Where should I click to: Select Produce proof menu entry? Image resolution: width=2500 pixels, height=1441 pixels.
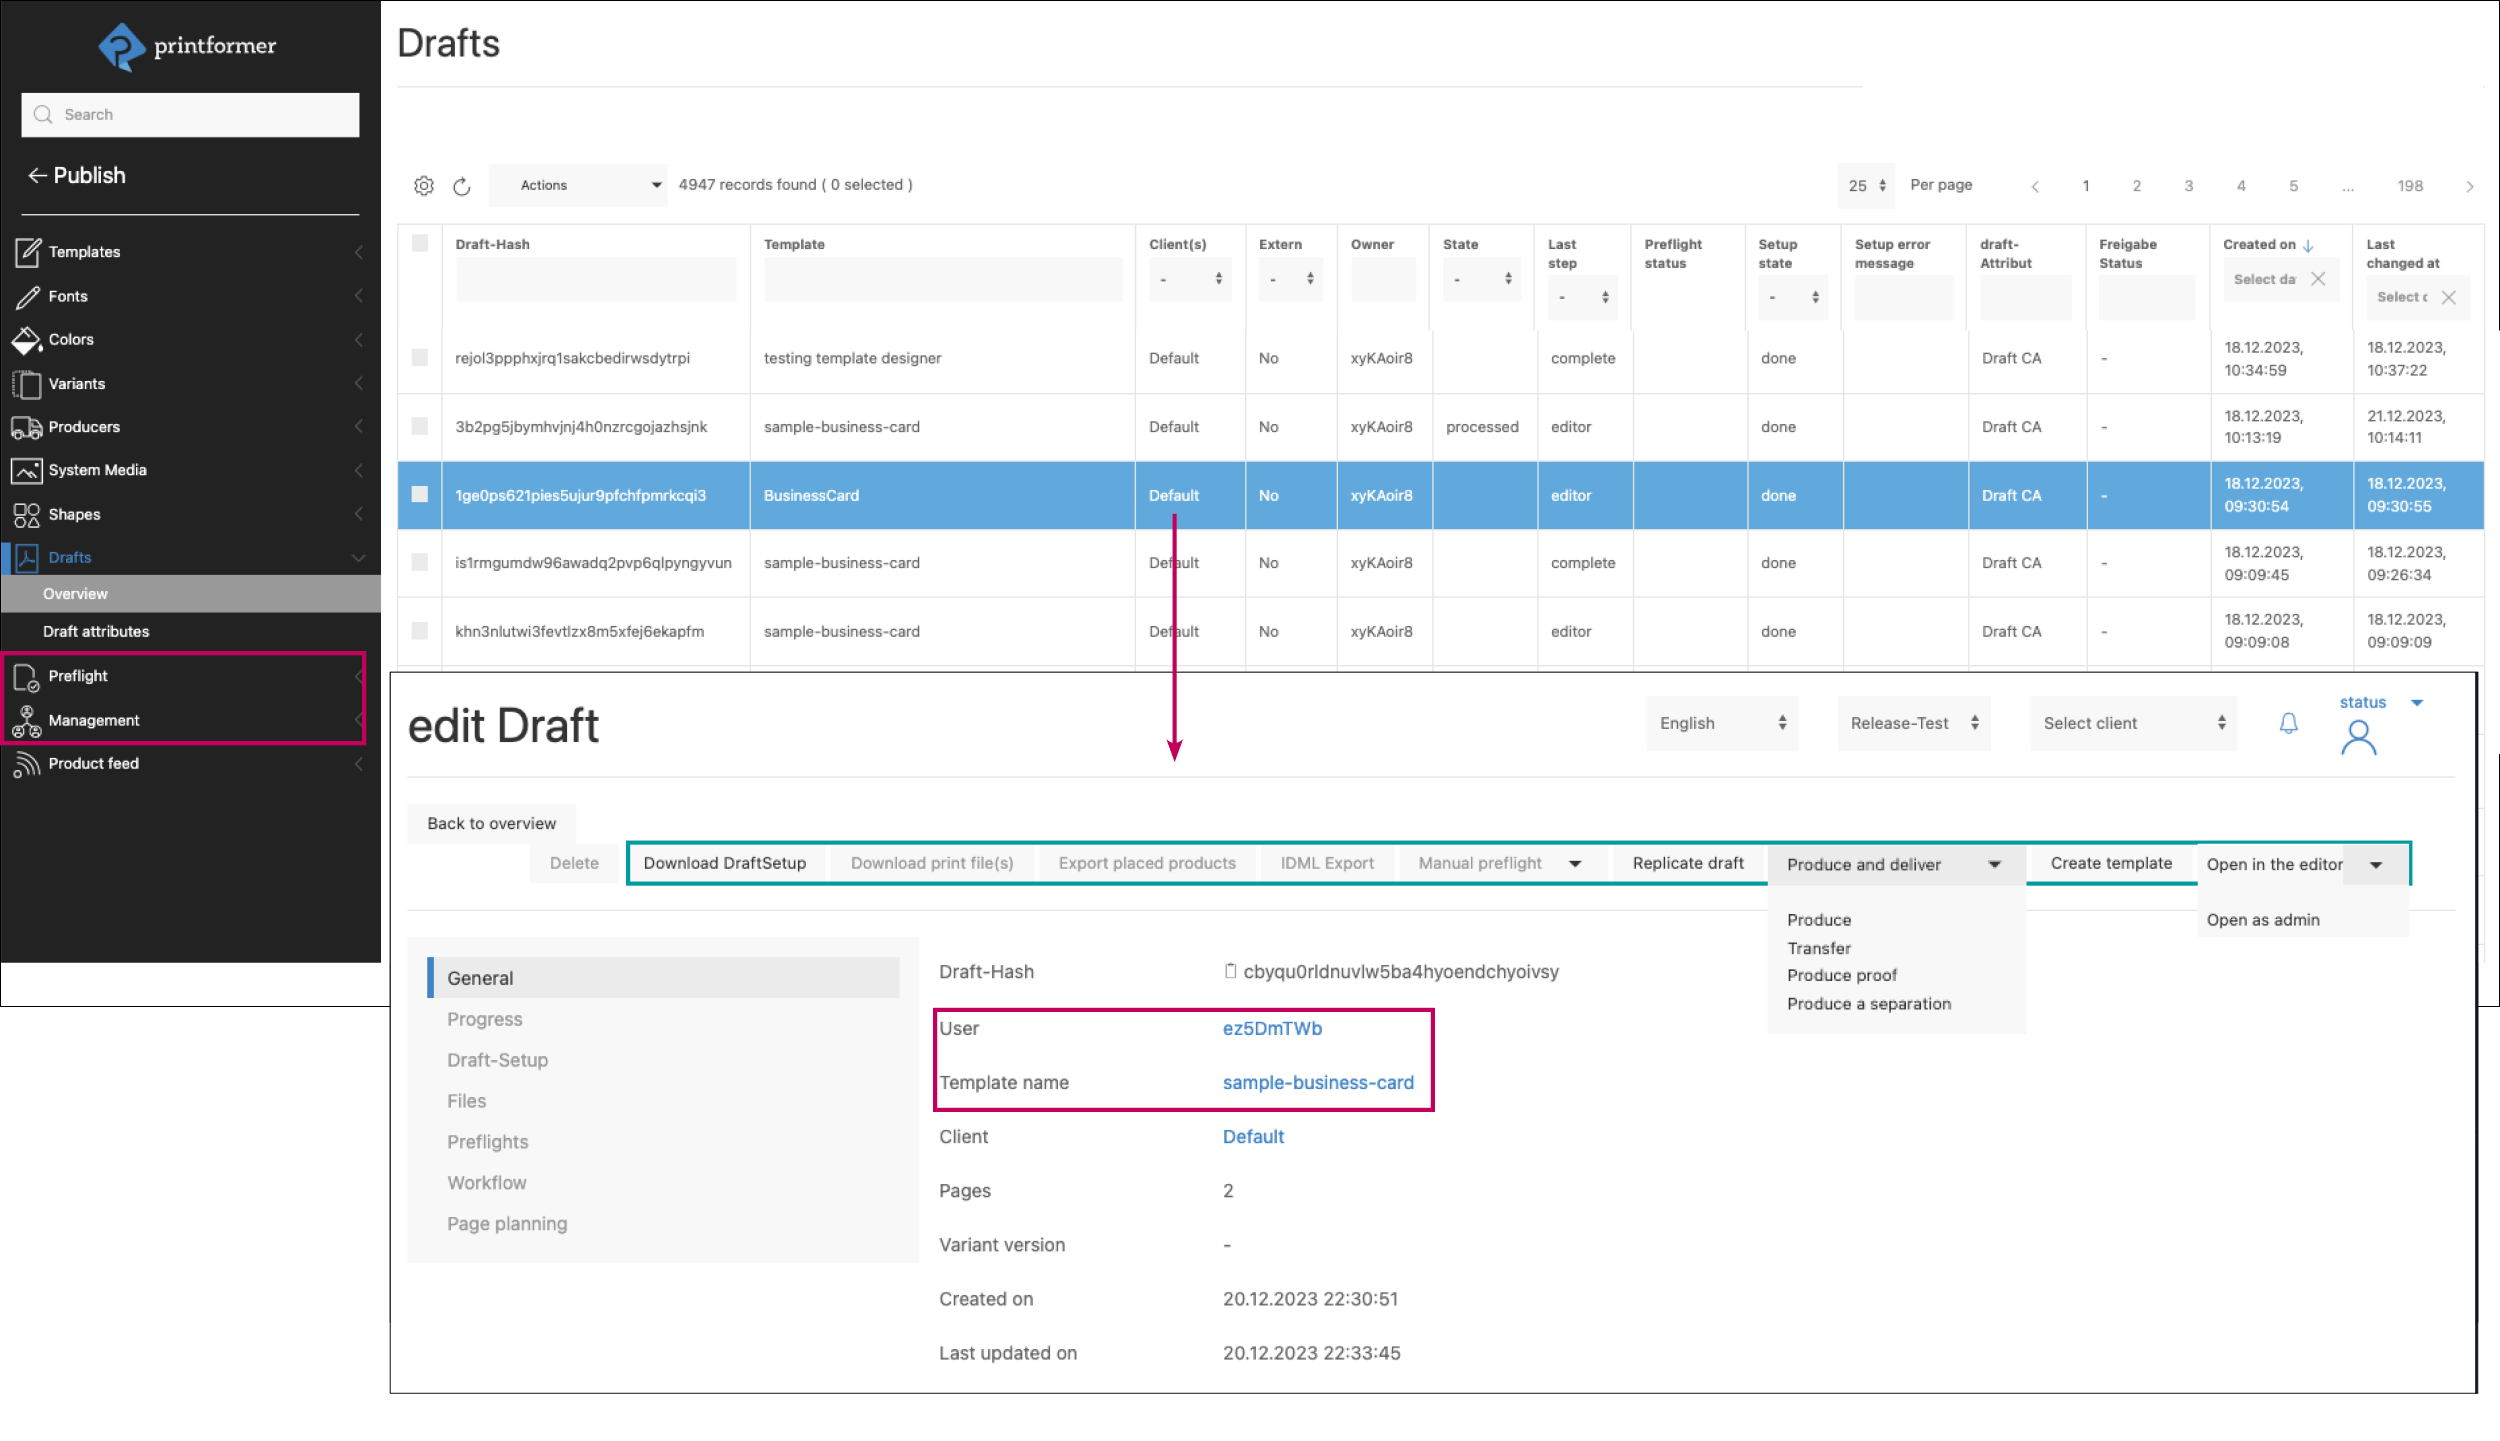(x=1841, y=975)
